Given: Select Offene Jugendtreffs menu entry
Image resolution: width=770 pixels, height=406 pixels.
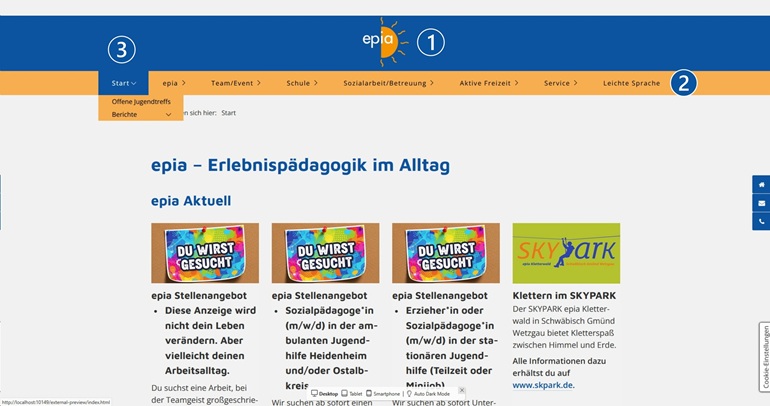Looking at the screenshot, I should click(140, 103).
